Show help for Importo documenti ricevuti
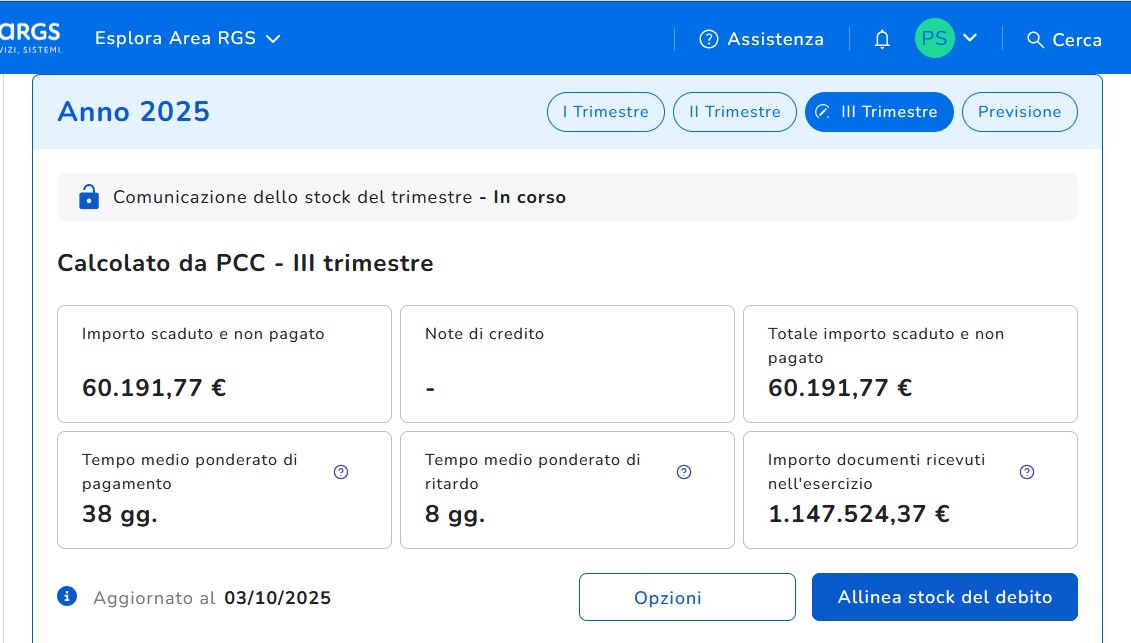Viewport: 1131px width, 643px height. 1026,472
